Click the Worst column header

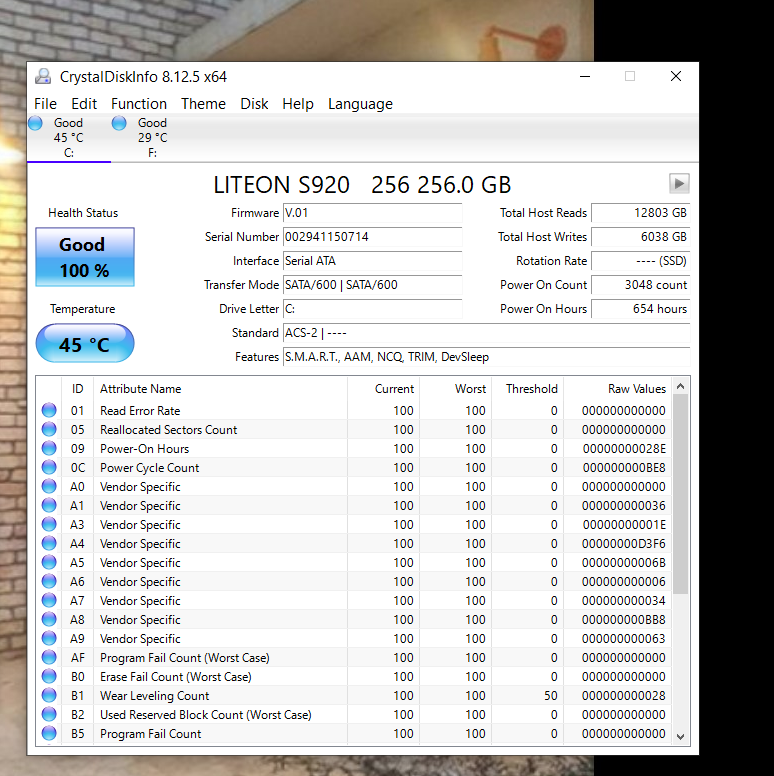(x=455, y=388)
